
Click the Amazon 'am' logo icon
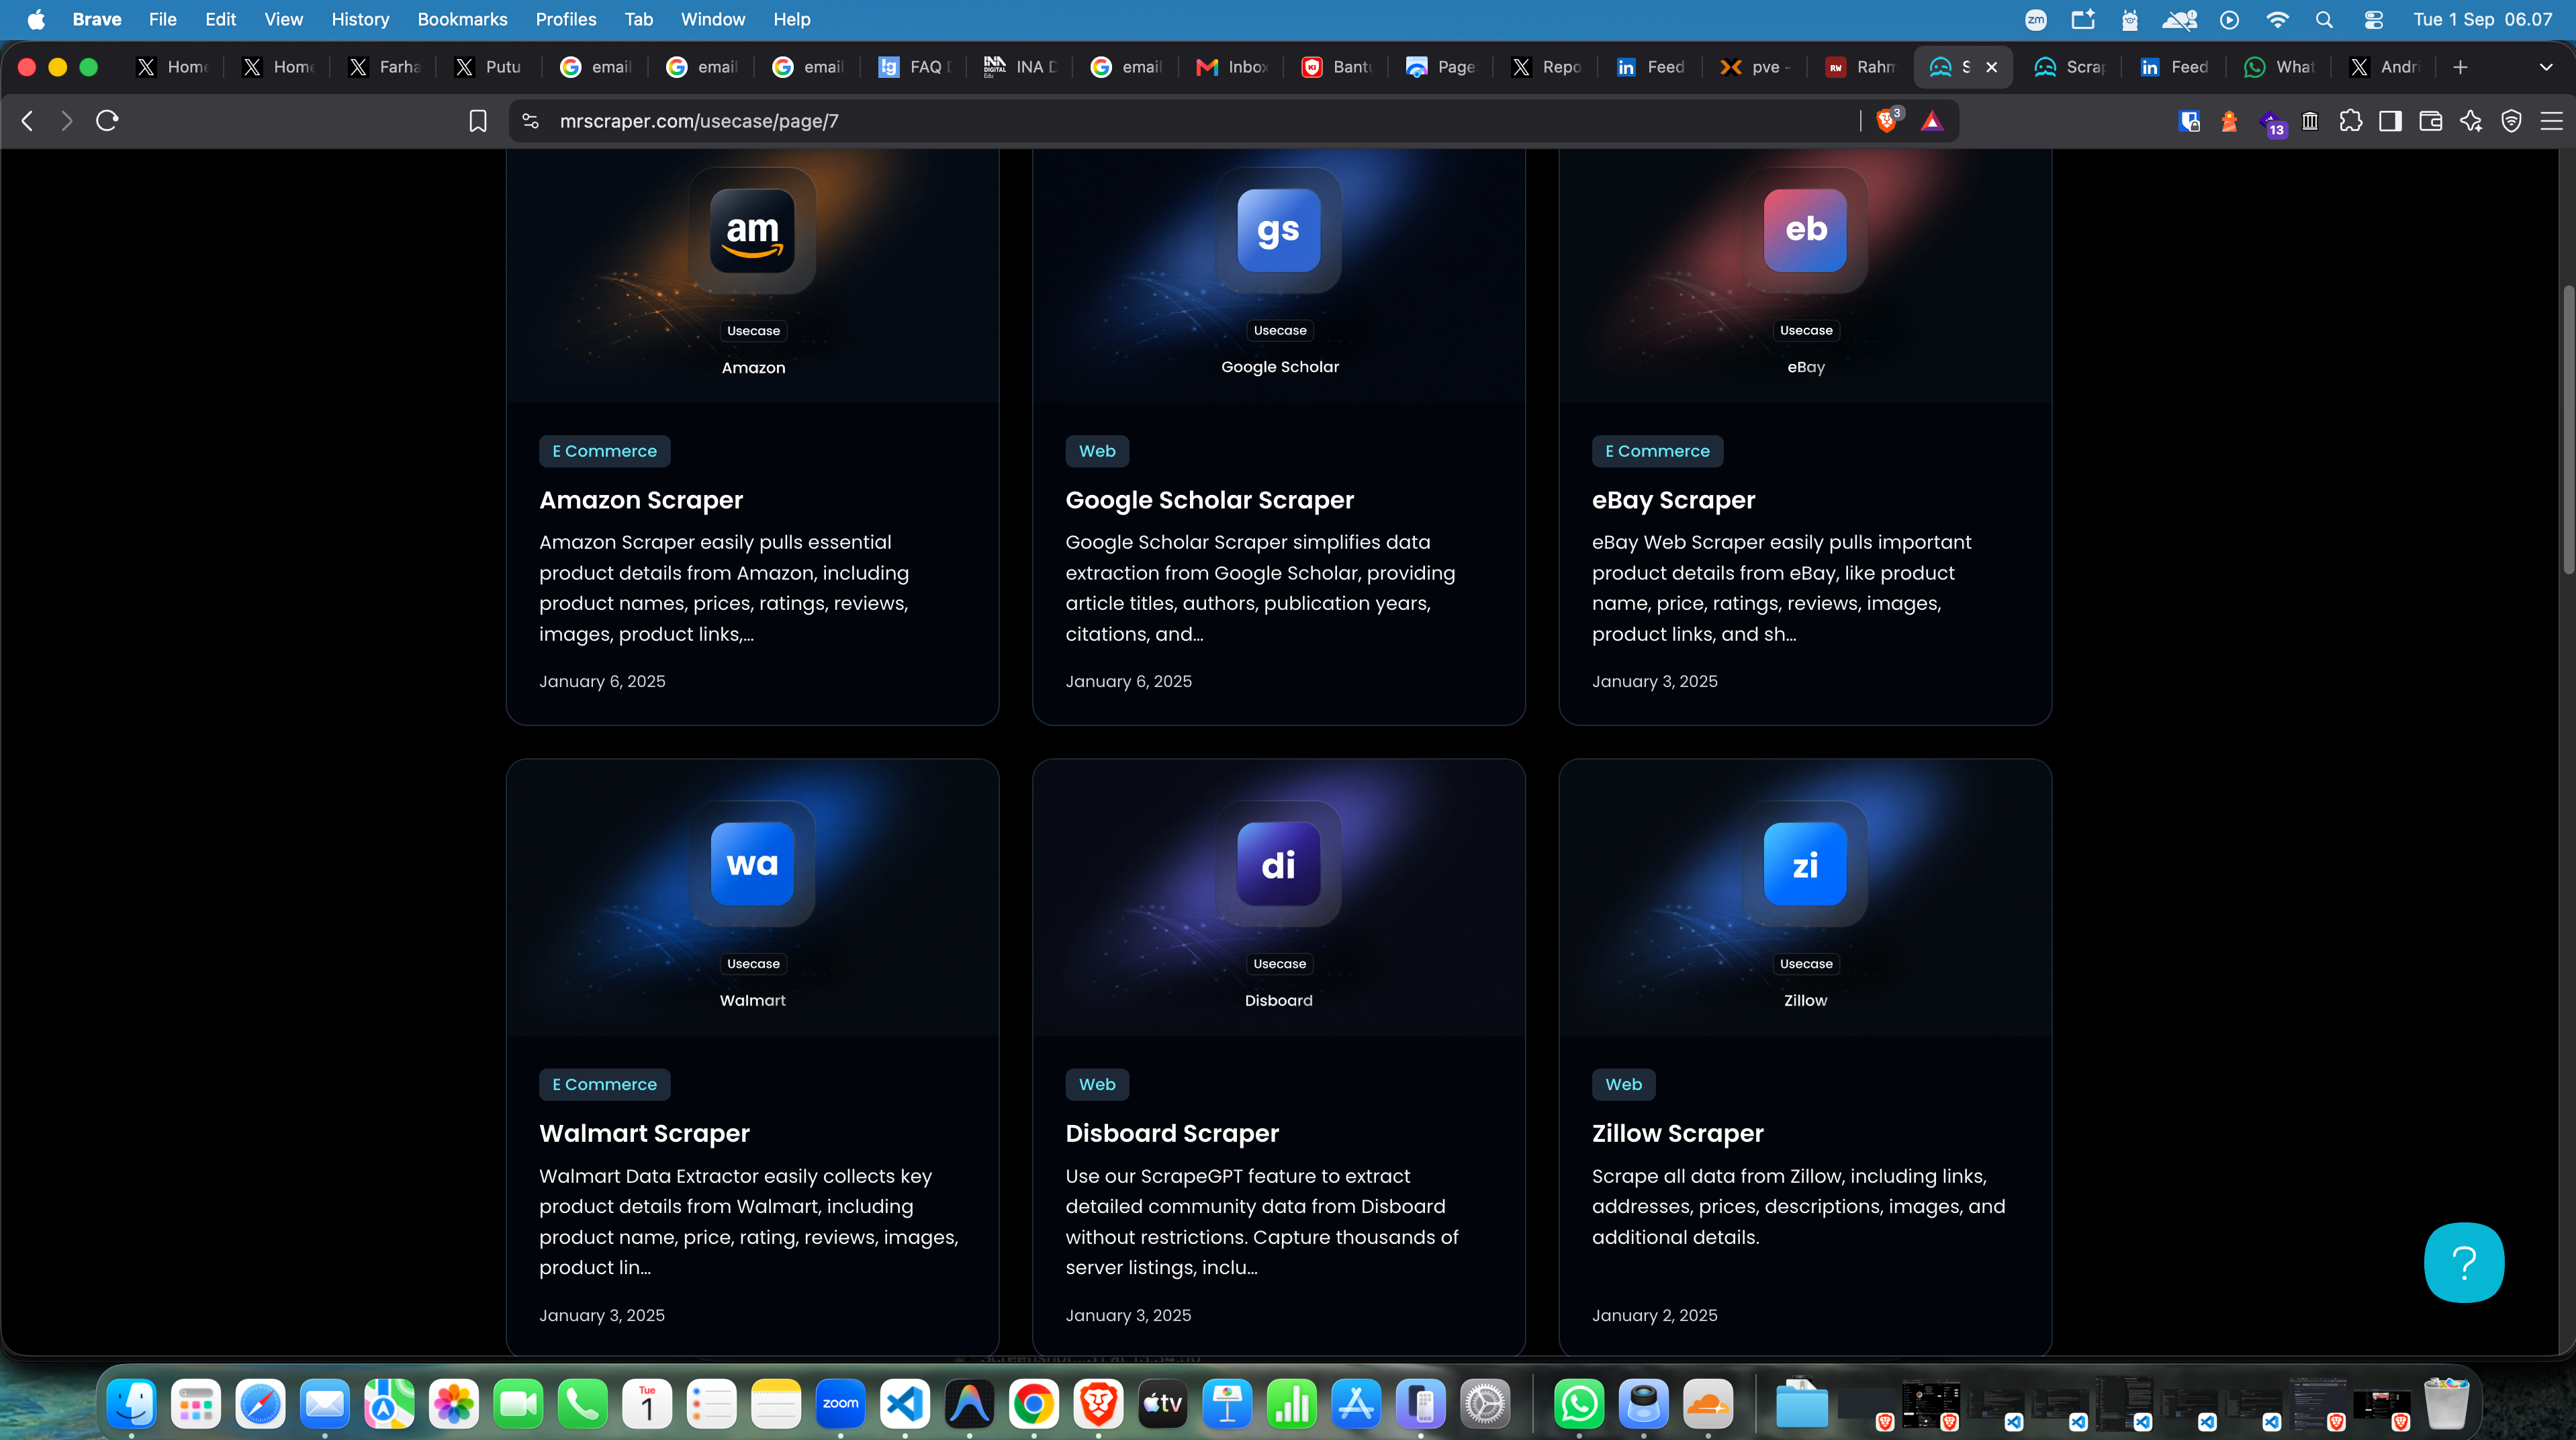(752, 230)
